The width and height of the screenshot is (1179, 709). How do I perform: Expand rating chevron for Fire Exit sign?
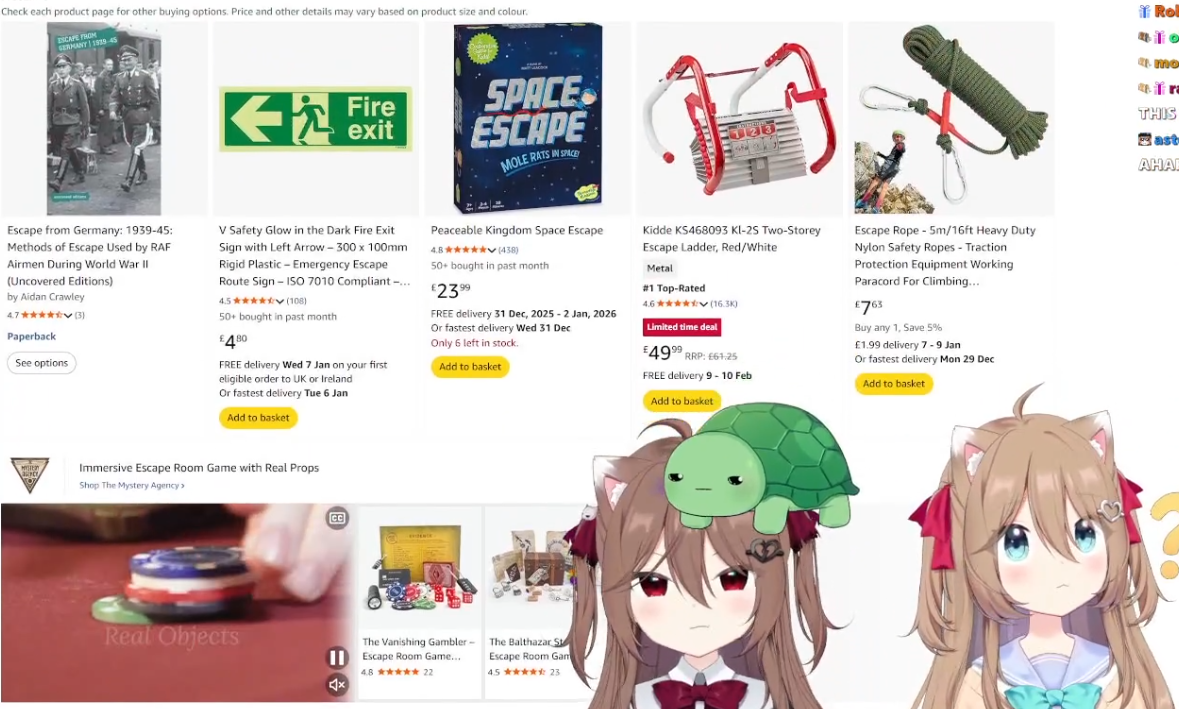pyautogui.click(x=280, y=301)
